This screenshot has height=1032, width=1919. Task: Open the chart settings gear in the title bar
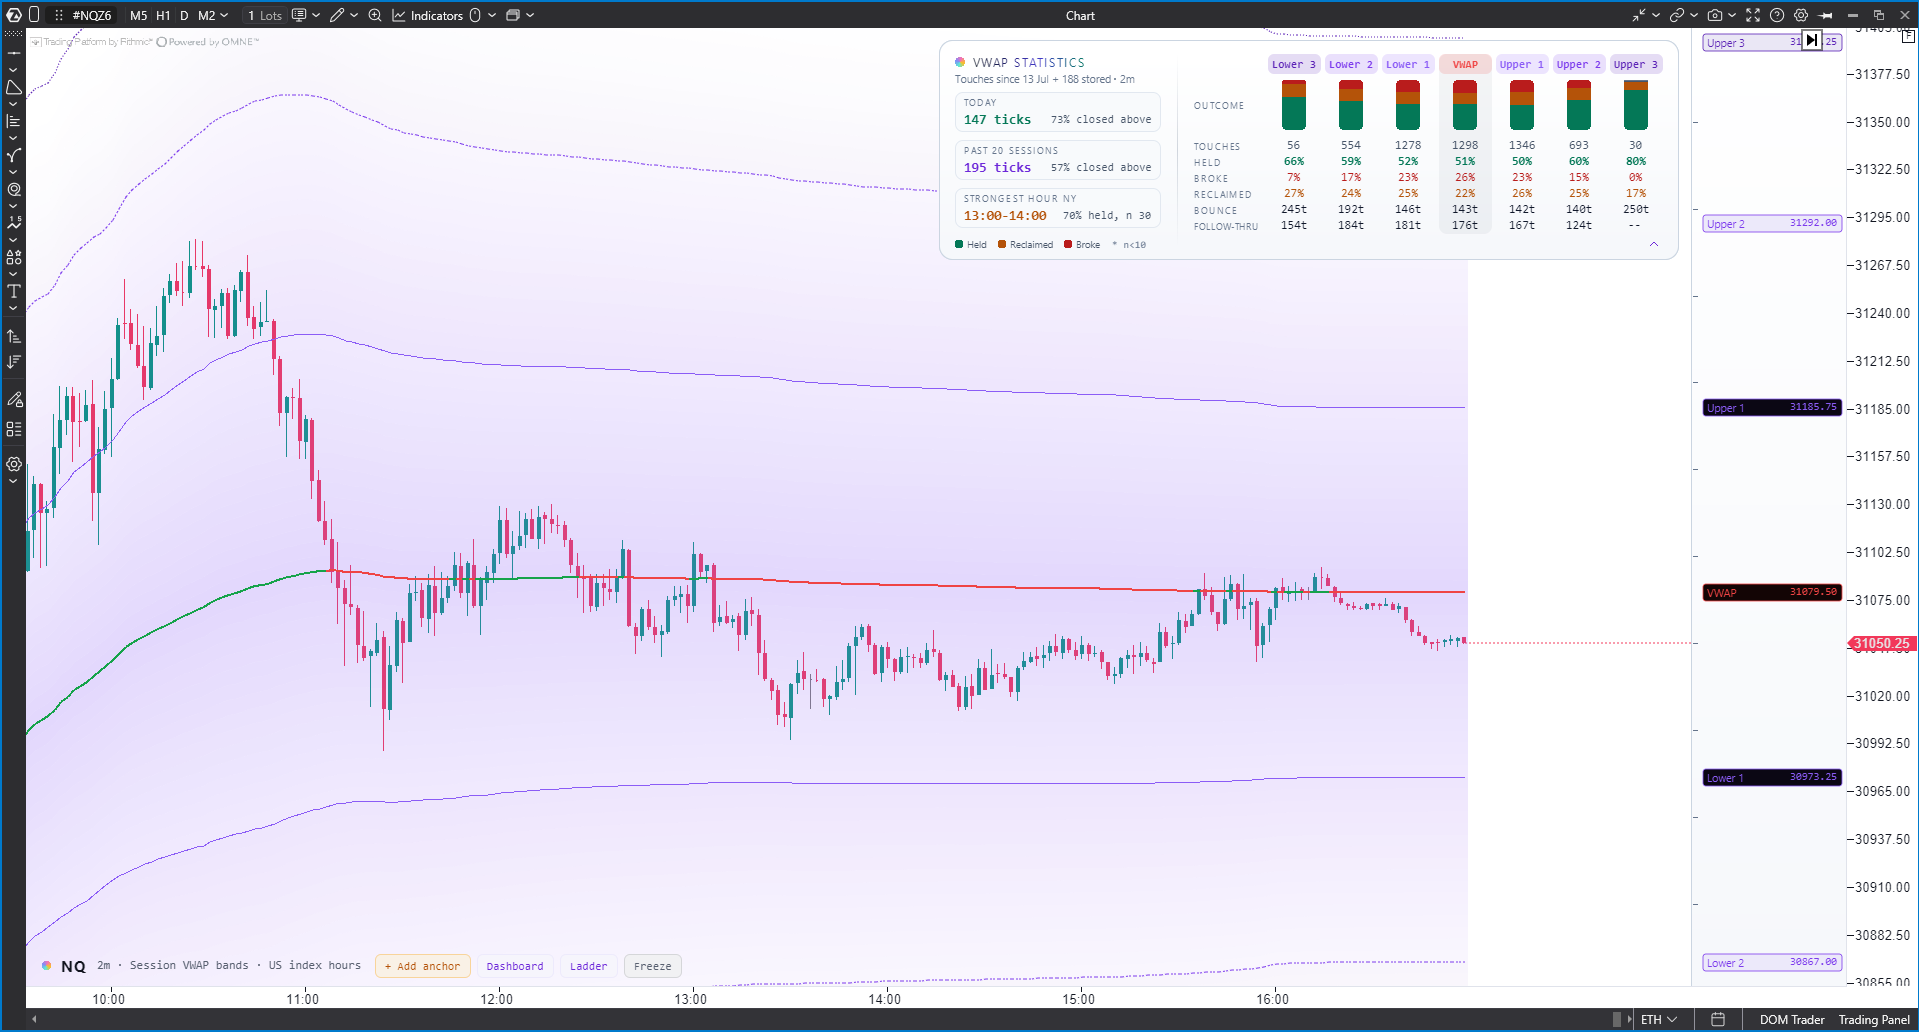tap(1801, 15)
